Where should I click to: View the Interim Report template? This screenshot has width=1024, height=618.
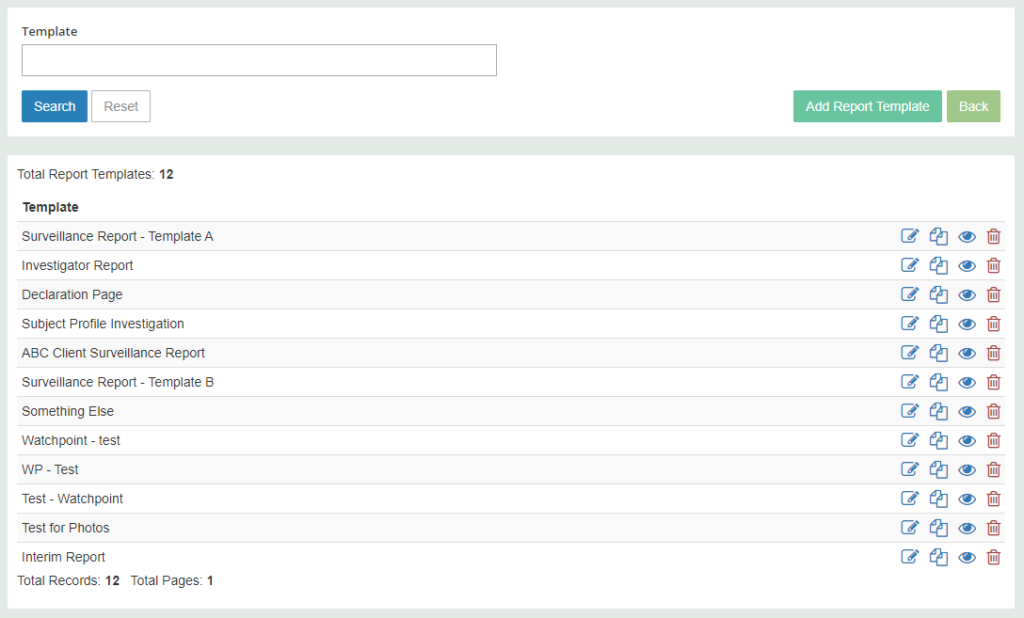pyautogui.click(x=966, y=557)
